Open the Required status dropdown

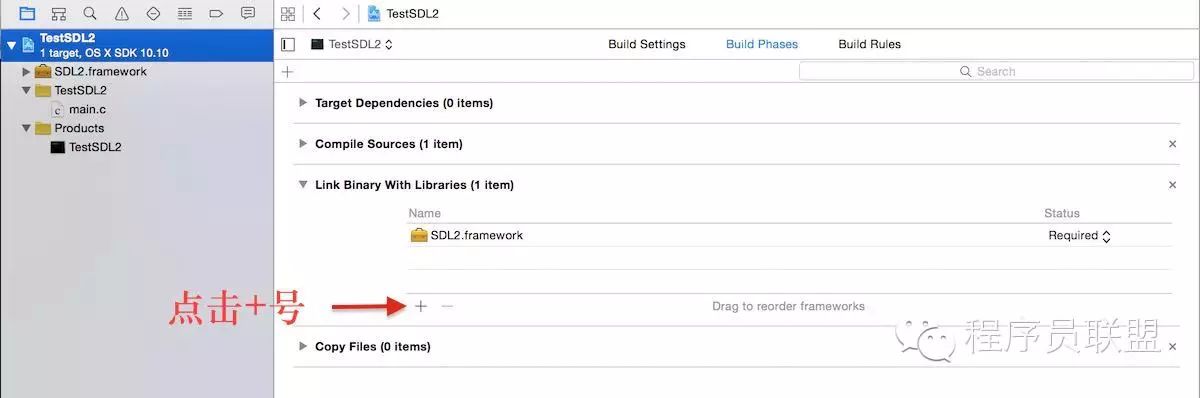click(x=1080, y=235)
